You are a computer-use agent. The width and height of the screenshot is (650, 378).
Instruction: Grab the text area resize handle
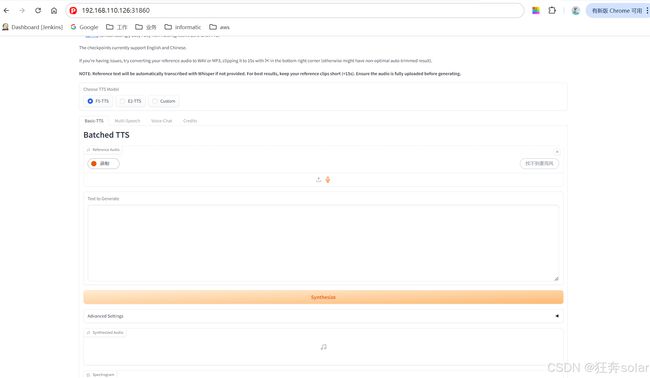click(x=556, y=279)
